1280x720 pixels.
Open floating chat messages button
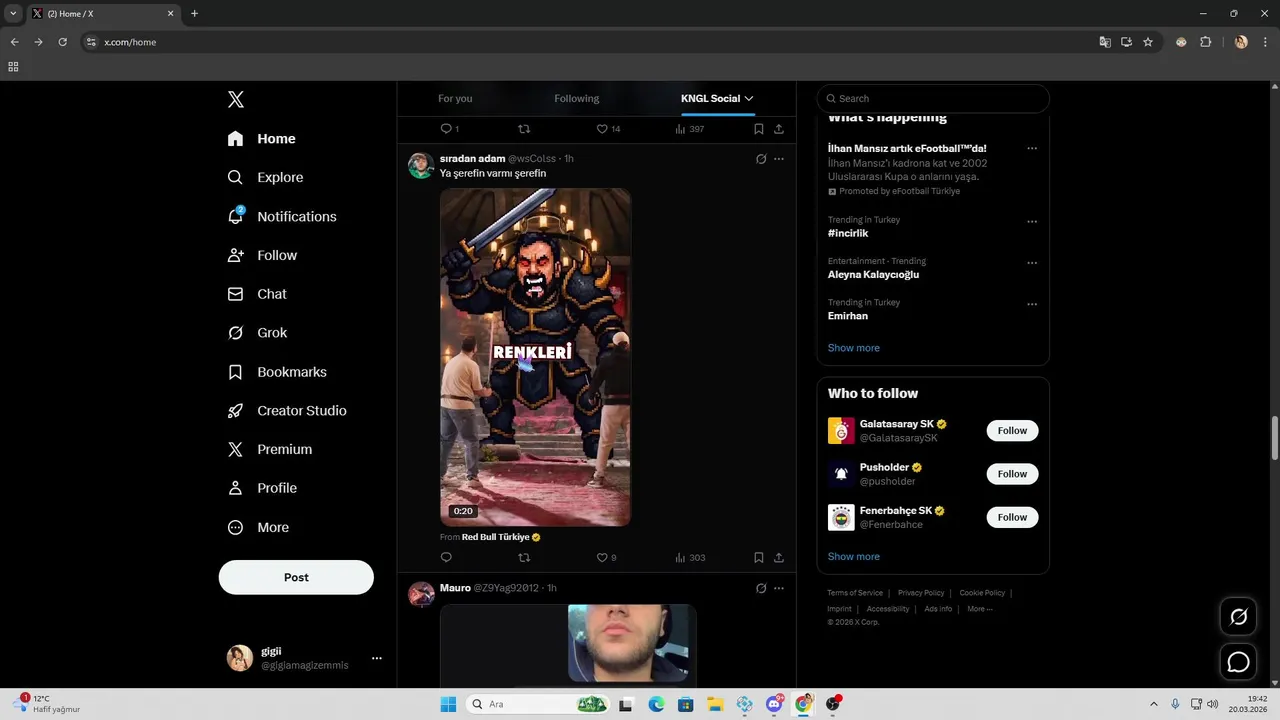click(x=1238, y=662)
